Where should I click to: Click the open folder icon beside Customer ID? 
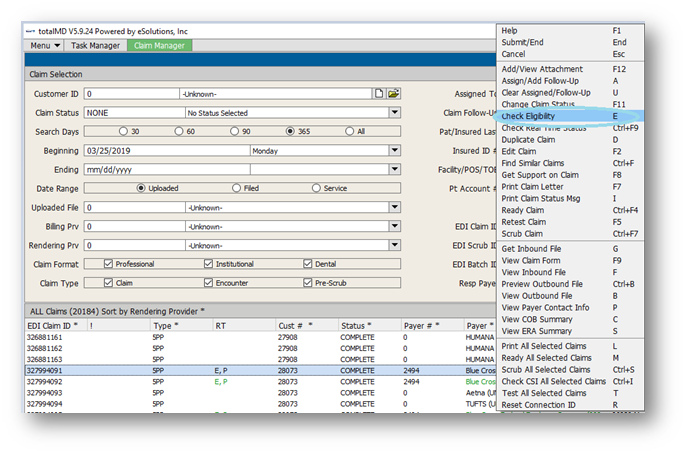point(394,93)
